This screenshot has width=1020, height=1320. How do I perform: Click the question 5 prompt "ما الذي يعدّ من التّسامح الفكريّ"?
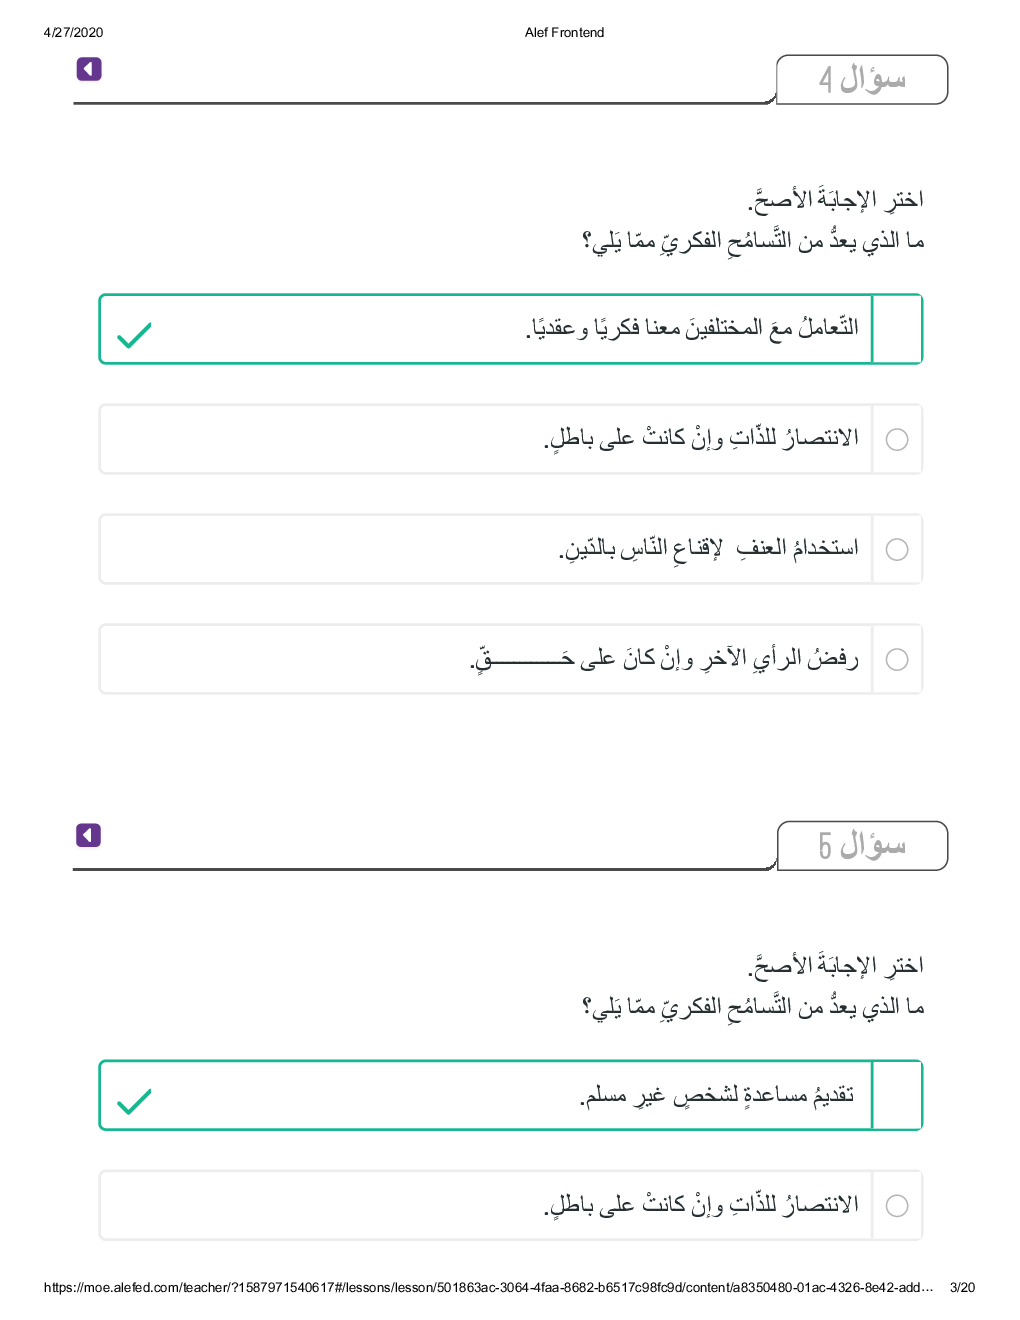click(753, 1007)
